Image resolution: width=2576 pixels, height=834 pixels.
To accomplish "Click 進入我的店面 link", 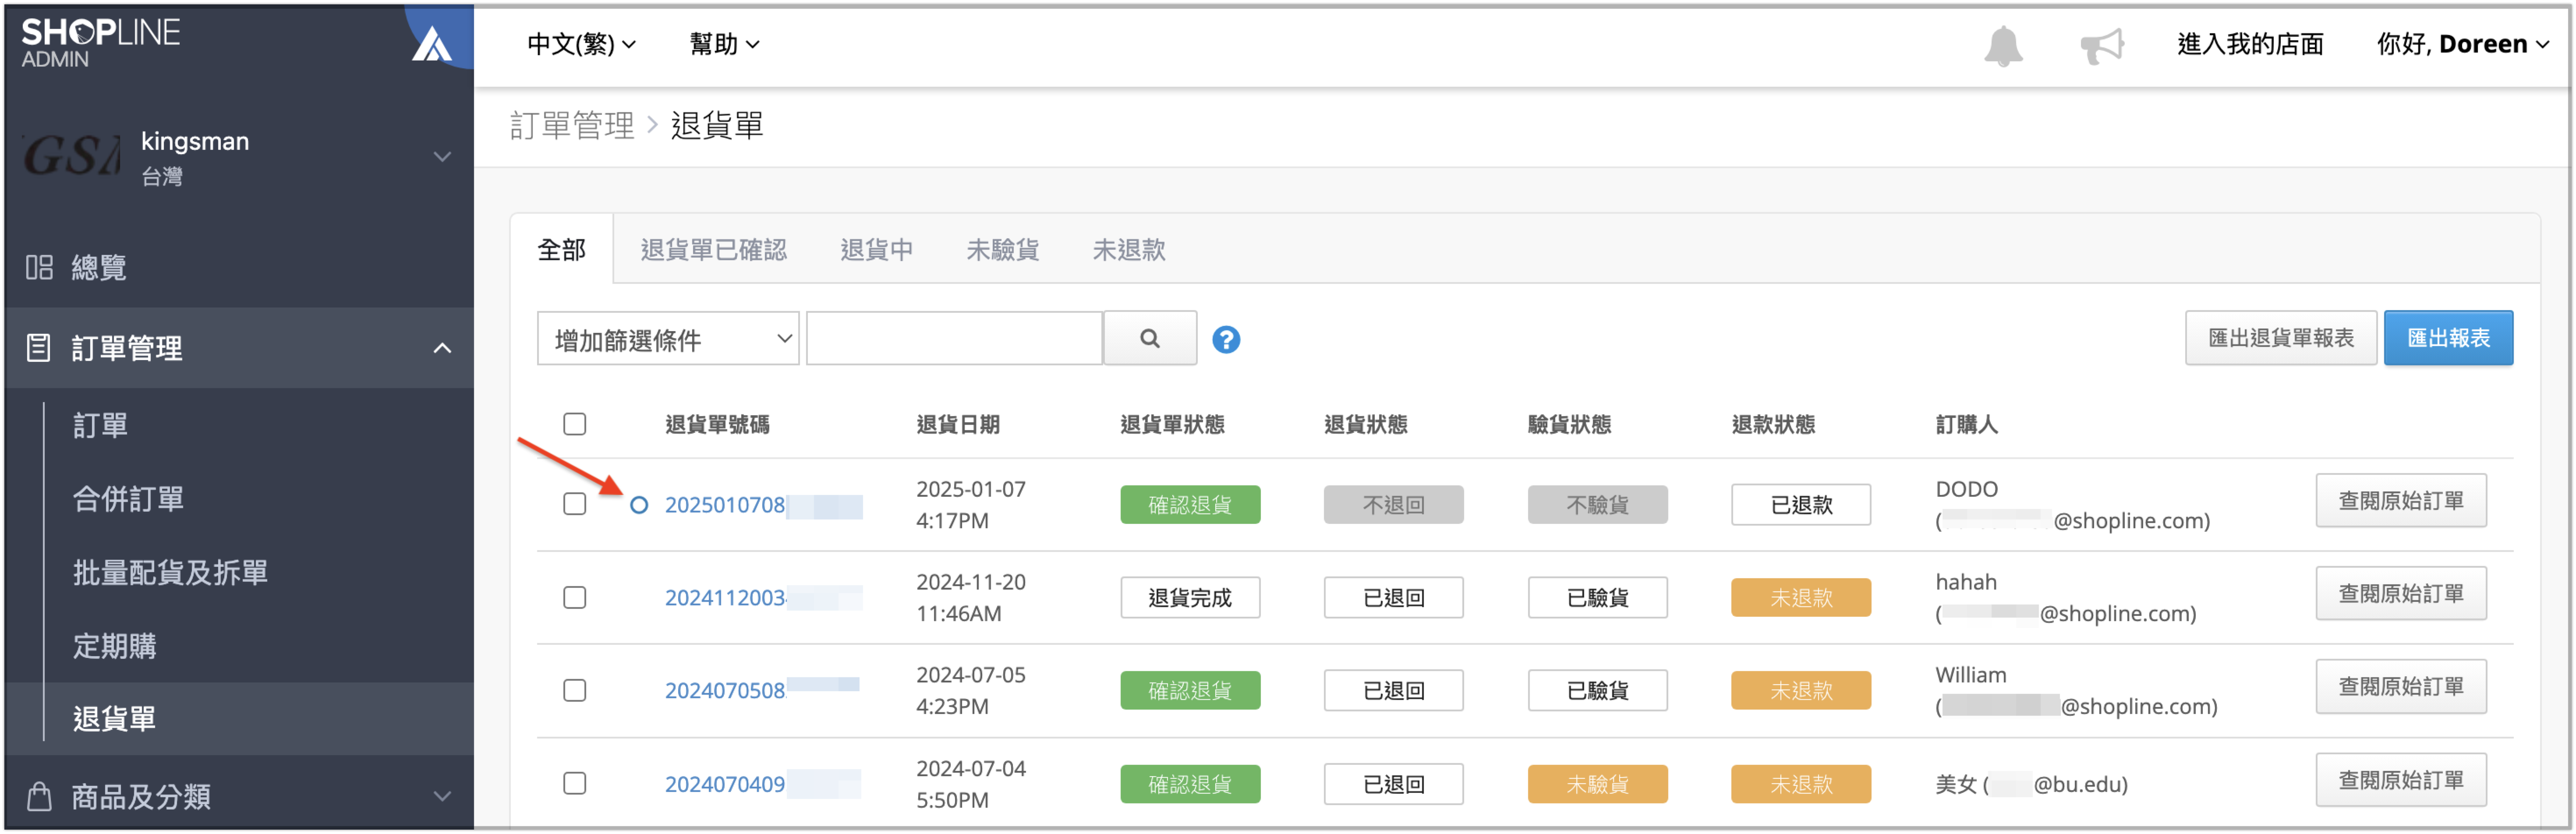I will (2250, 44).
